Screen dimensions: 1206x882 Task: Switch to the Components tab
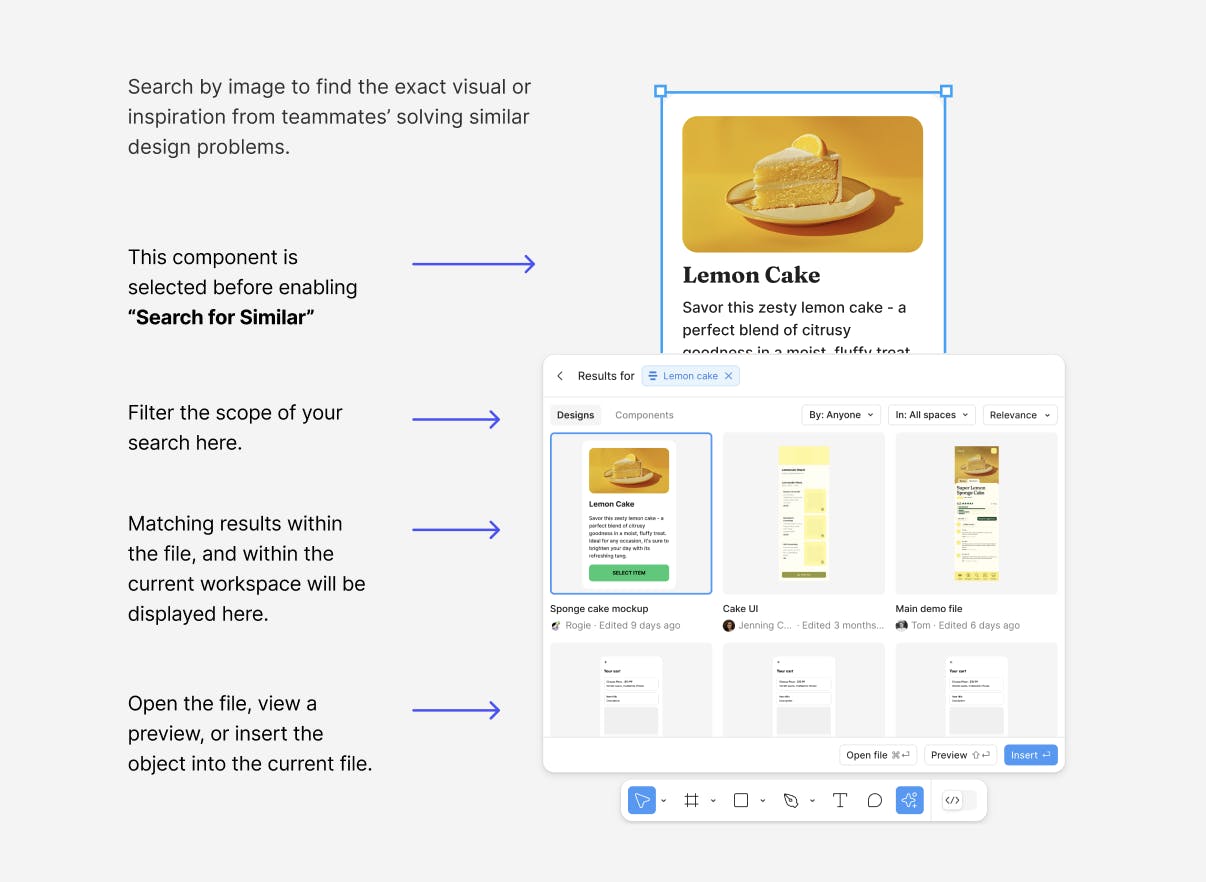click(x=644, y=415)
